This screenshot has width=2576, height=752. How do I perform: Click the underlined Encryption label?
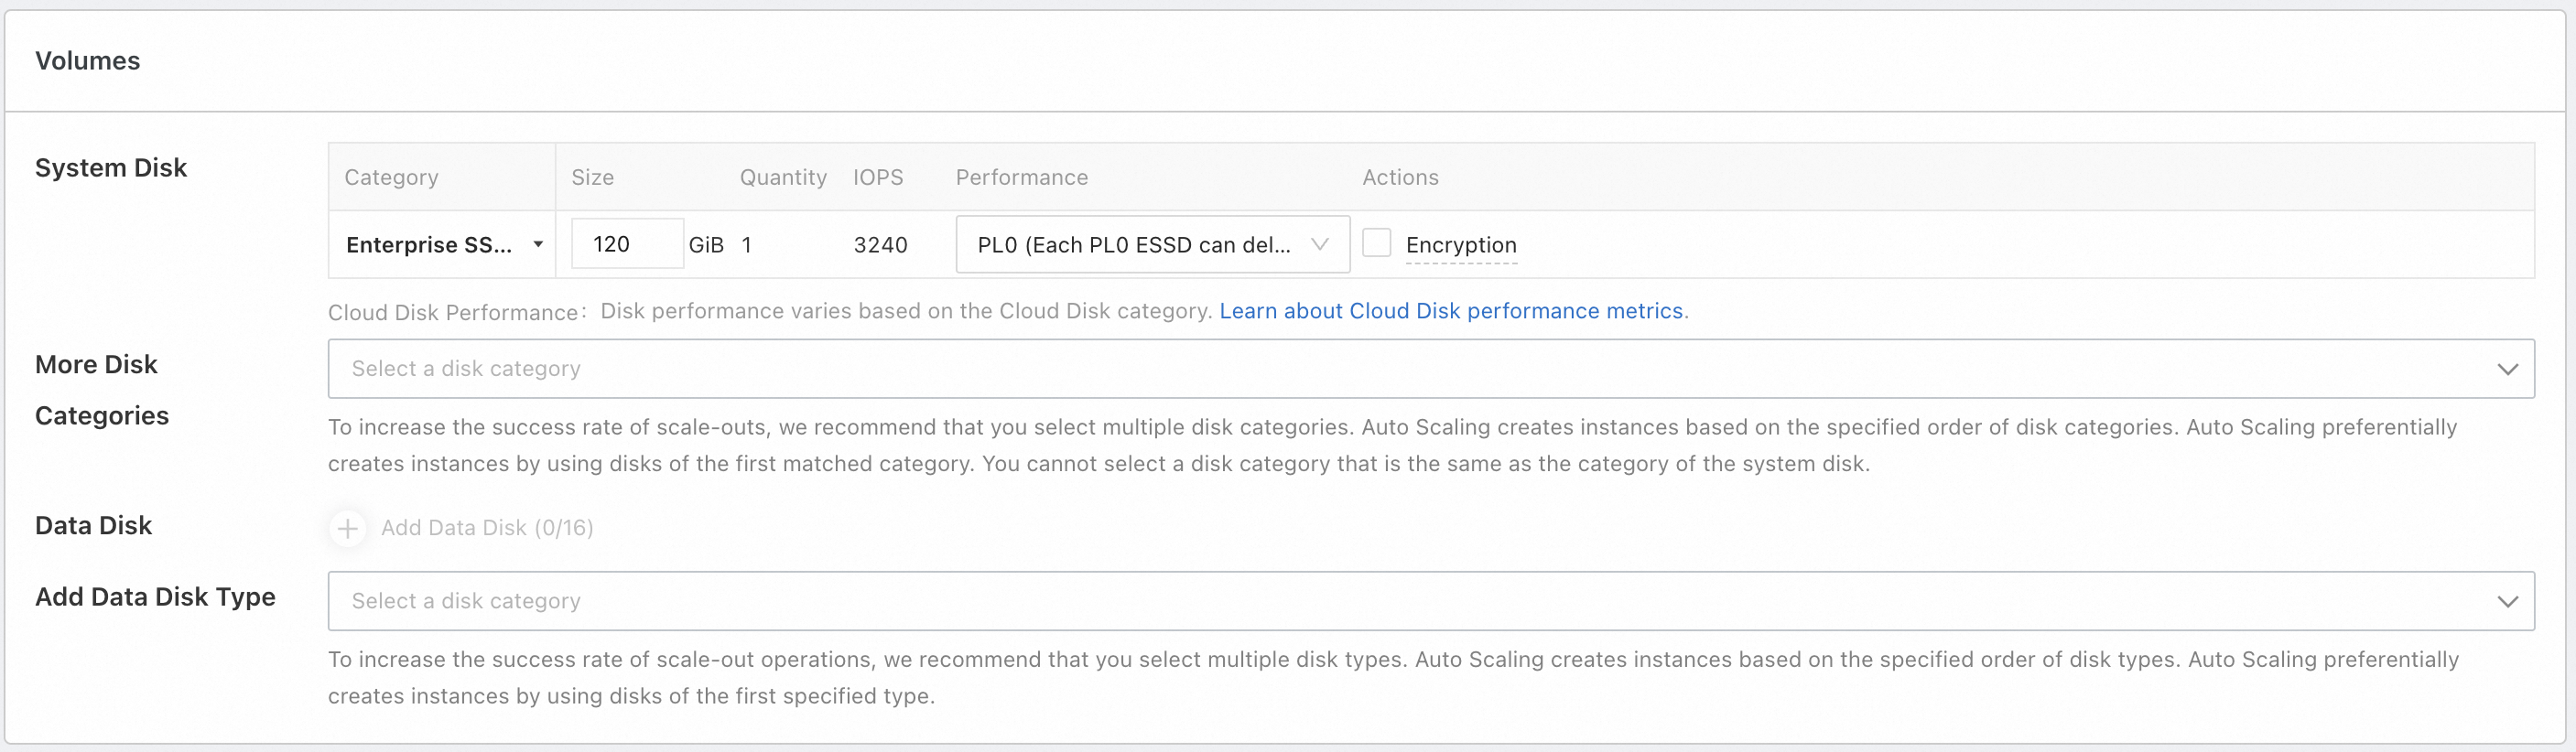click(1461, 245)
